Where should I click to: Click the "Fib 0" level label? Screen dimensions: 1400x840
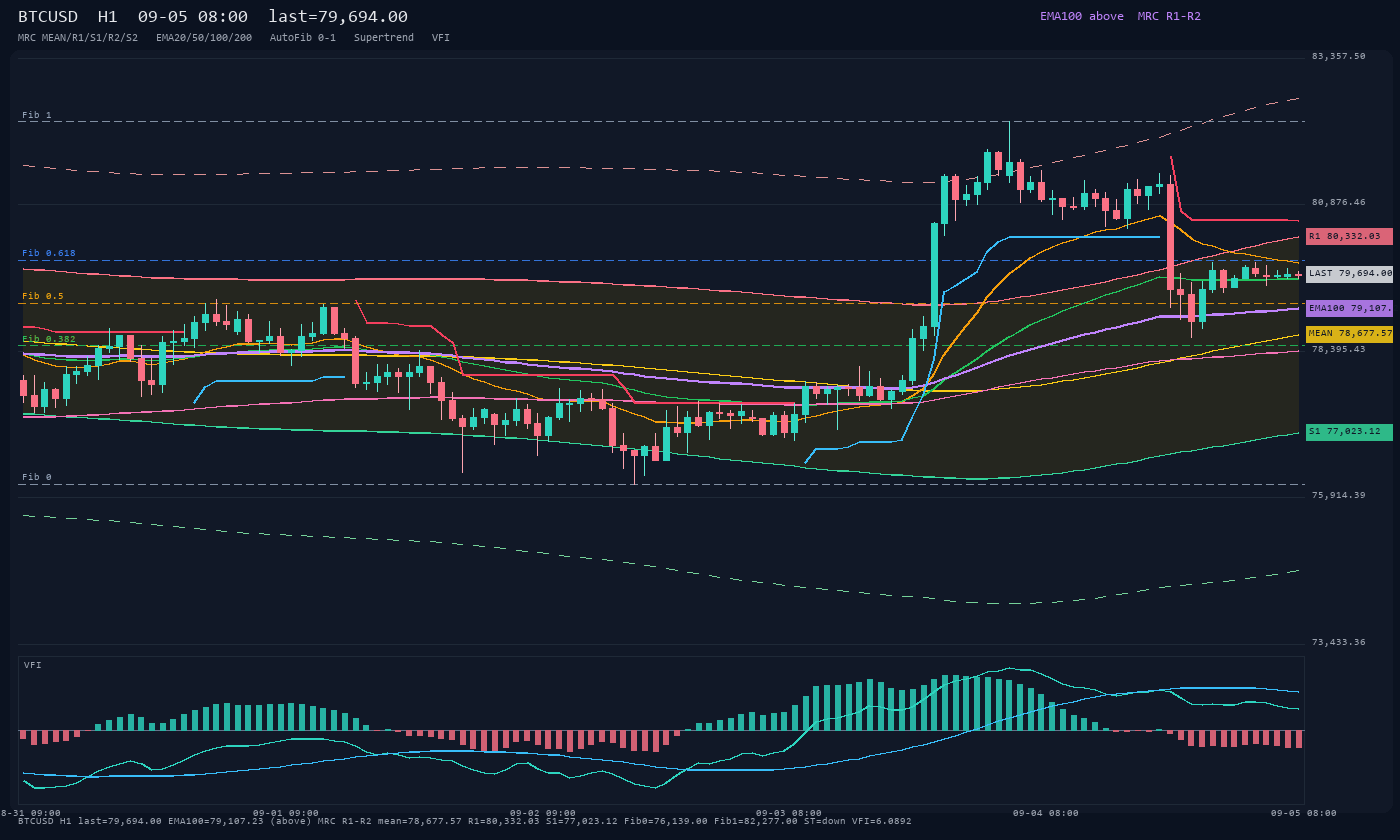coord(37,477)
